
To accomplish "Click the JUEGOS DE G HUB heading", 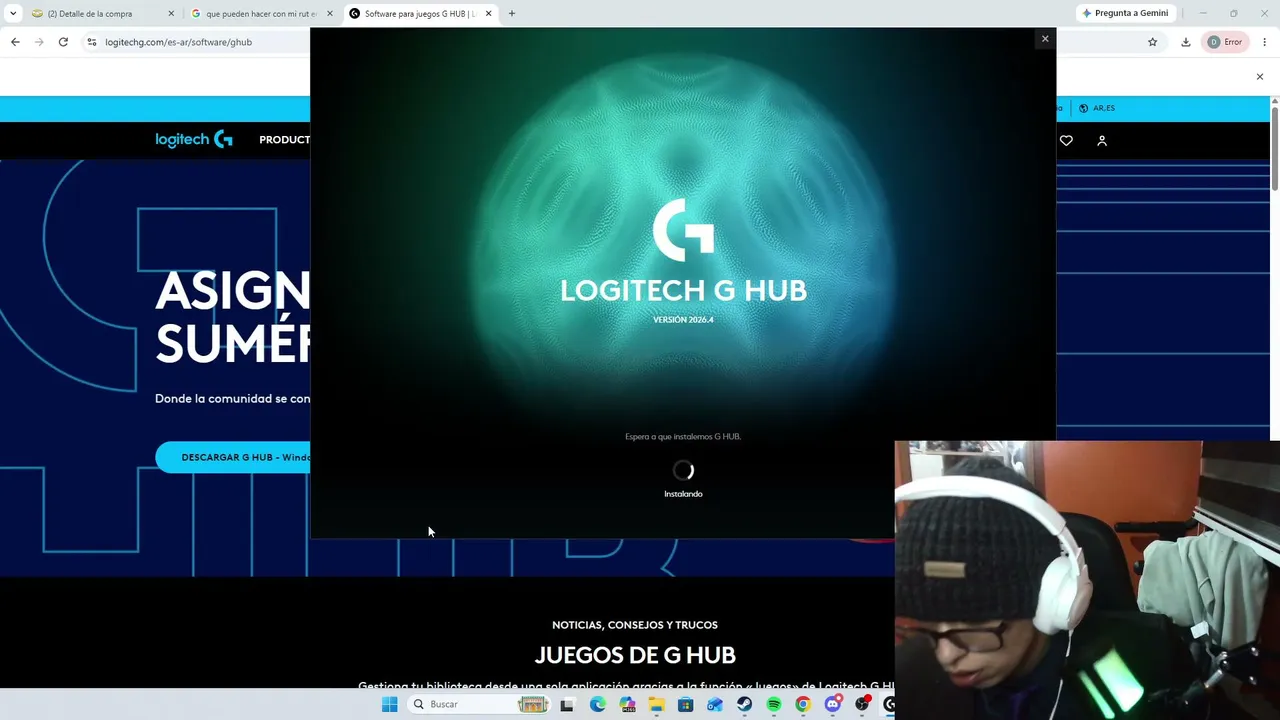I will (x=635, y=655).
